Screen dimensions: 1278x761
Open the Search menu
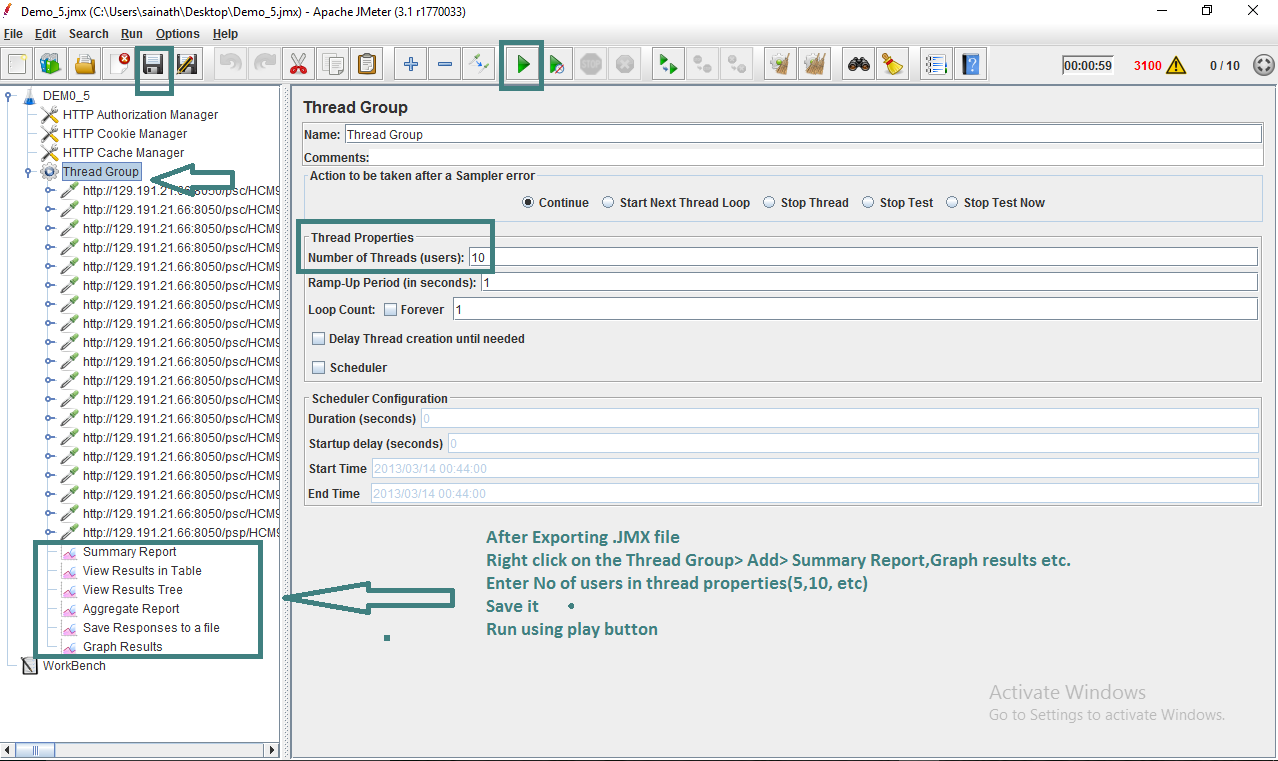tap(89, 34)
